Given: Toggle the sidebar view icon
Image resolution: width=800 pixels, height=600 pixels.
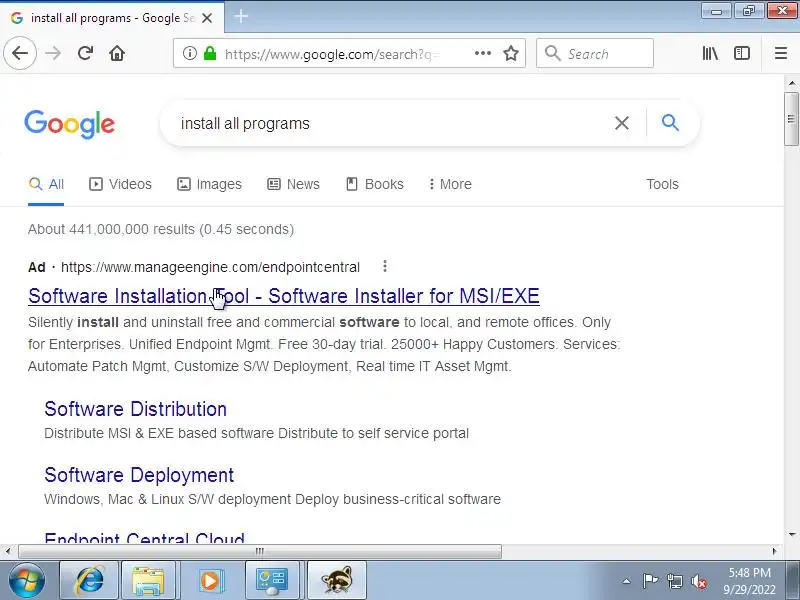Looking at the screenshot, I should (x=741, y=53).
